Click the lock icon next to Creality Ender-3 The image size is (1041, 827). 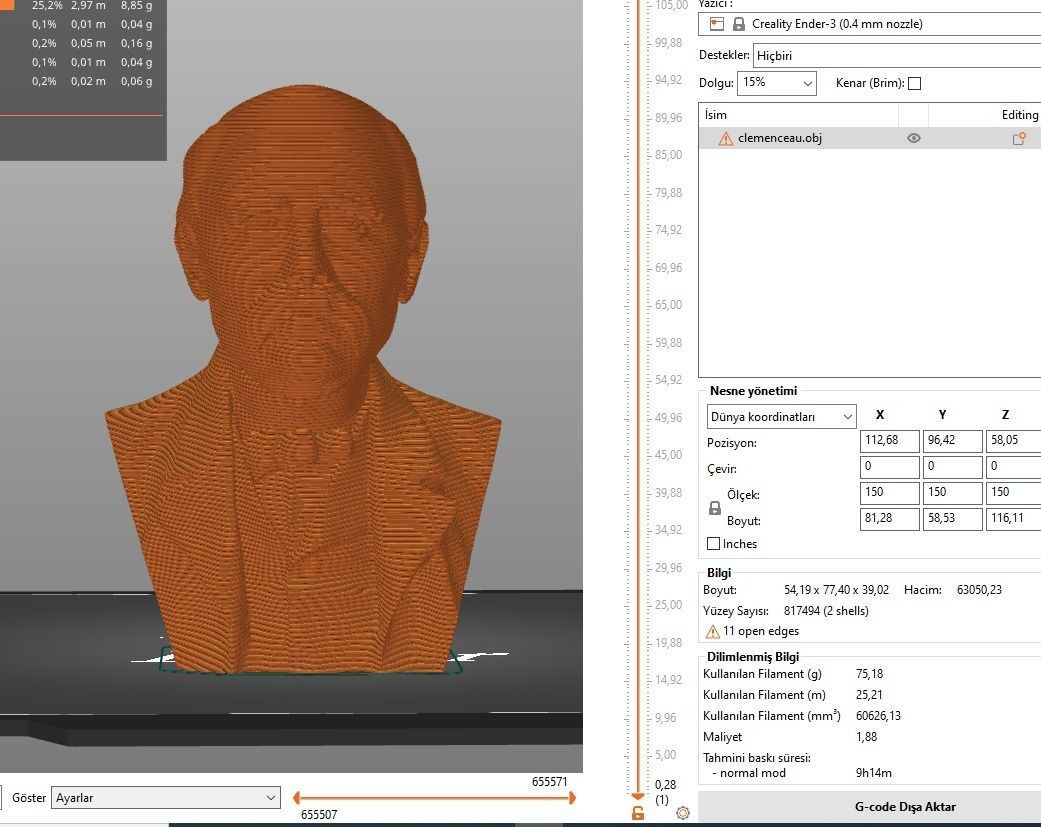pos(738,24)
